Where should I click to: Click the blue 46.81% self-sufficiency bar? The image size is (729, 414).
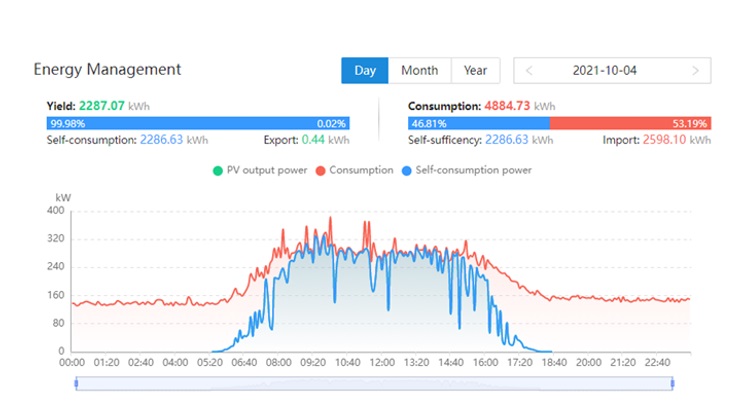point(479,123)
